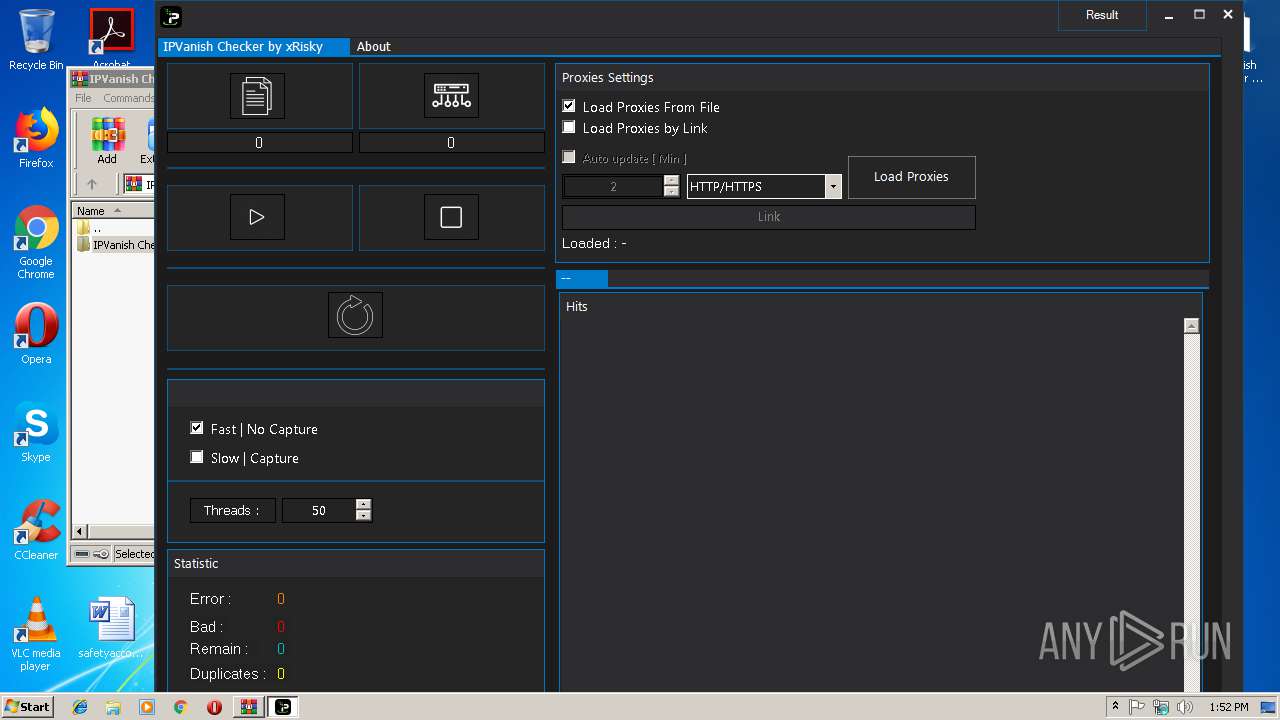This screenshot has width=1280, height=720.
Task: Open Google Chrome desktop shortcut
Action: click(x=36, y=243)
